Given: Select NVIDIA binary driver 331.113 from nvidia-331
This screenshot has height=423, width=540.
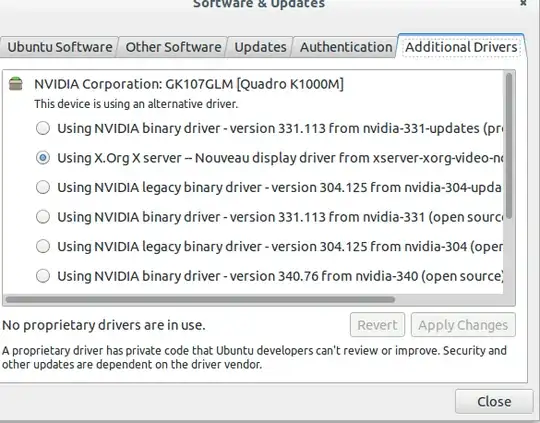Looking at the screenshot, I should 43,217.
